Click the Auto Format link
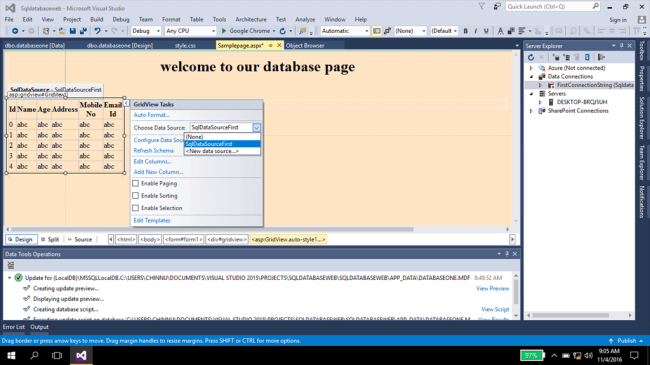 [x=151, y=115]
